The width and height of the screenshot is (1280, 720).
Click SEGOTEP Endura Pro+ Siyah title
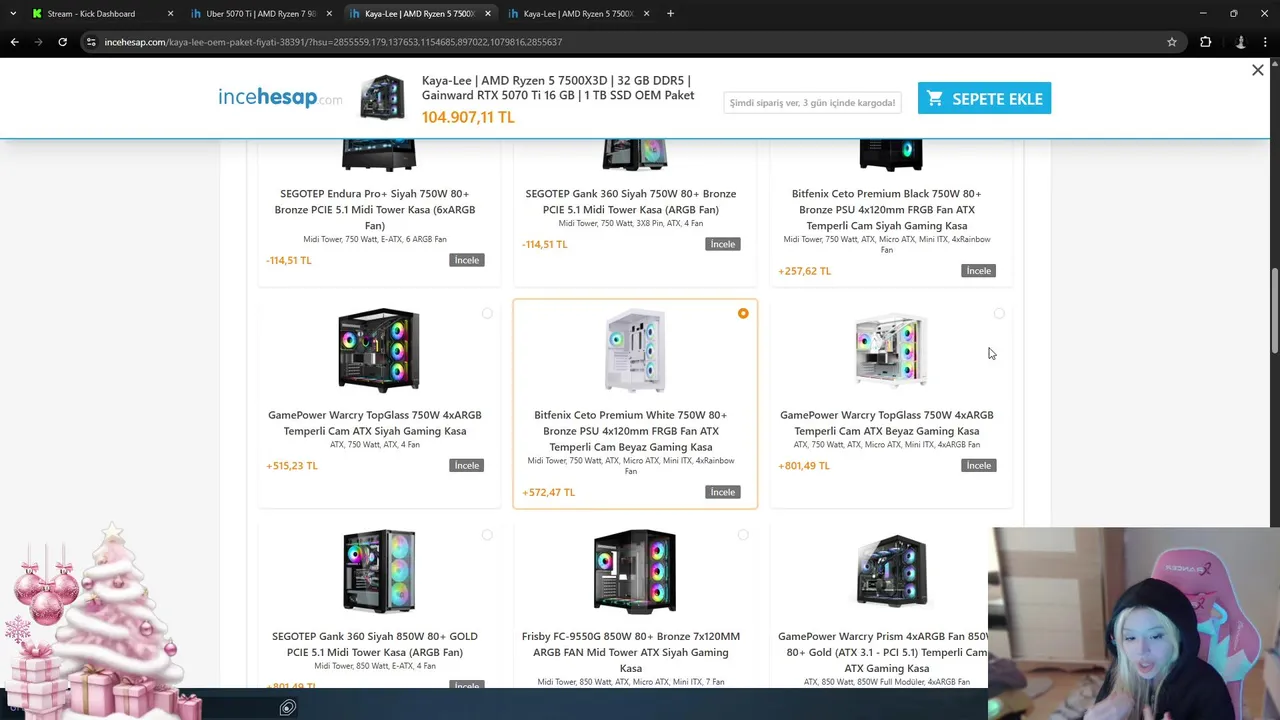(375, 209)
